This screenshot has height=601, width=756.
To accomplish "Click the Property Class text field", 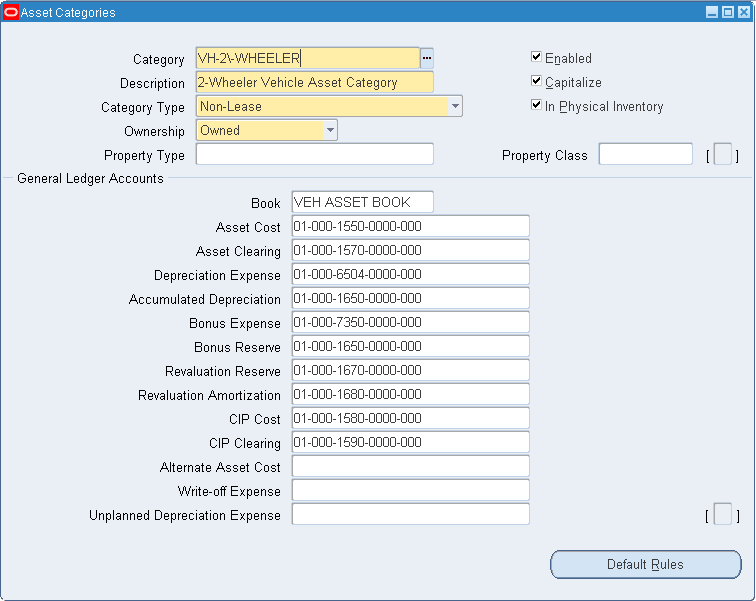I will pyautogui.click(x=645, y=155).
